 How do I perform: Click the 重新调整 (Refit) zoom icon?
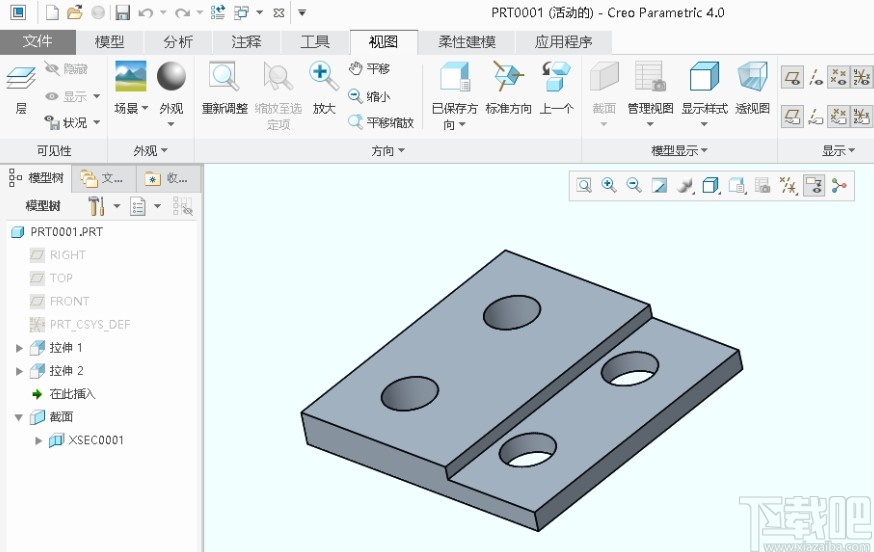tap(224, 78)
